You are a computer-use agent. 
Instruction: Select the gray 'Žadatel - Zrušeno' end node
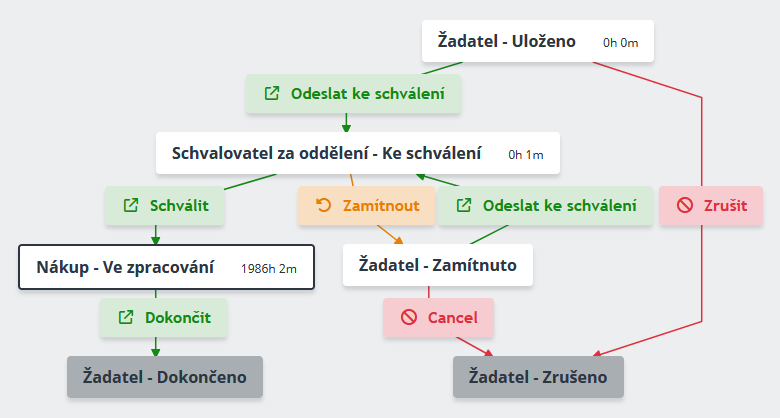click(x=538, y=377)
